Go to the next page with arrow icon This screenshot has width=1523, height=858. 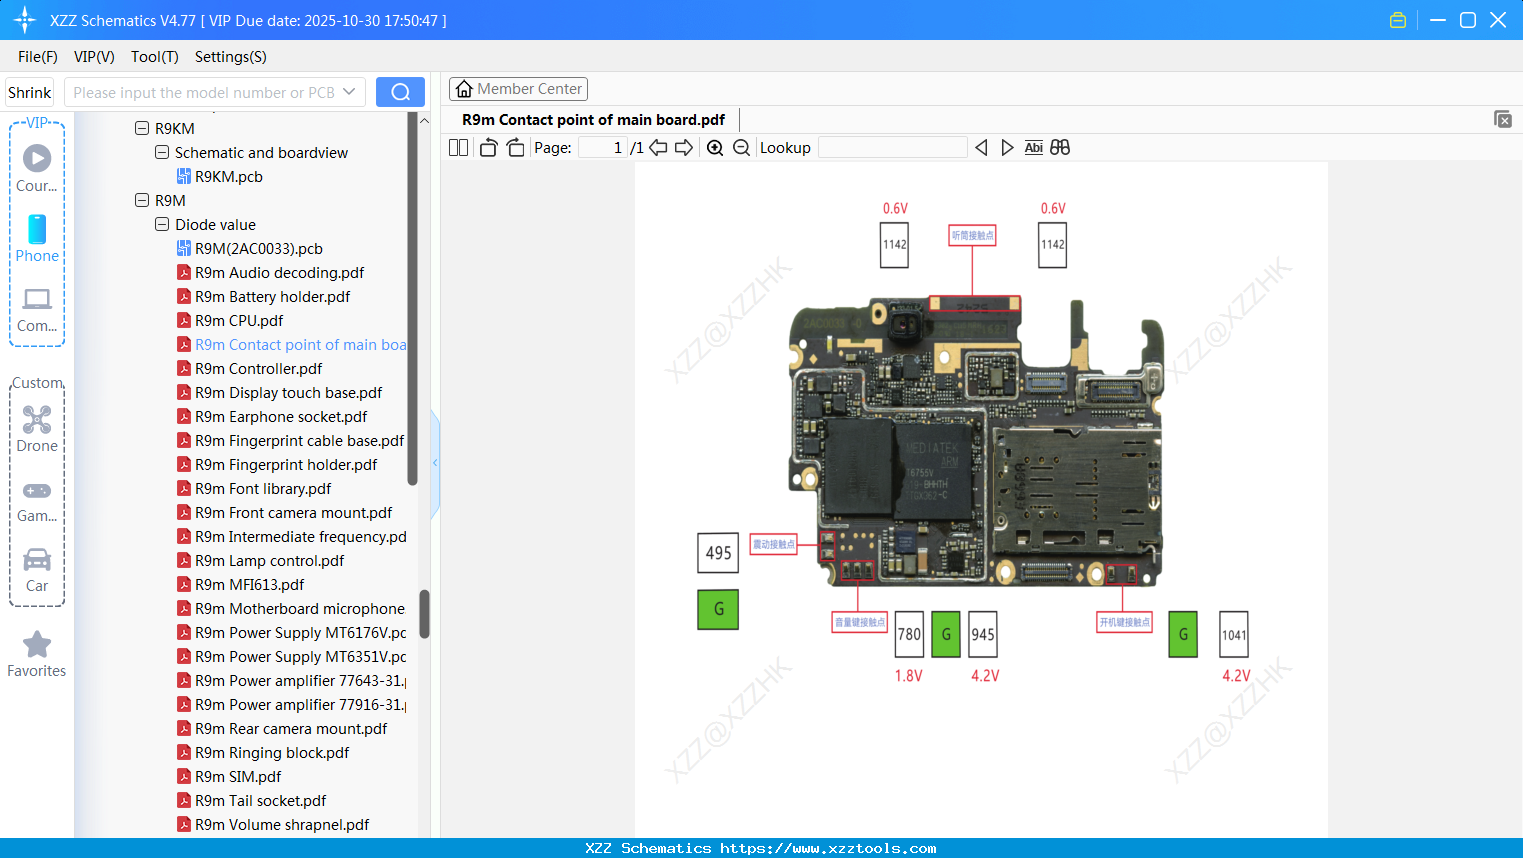(x=682, y=147)
